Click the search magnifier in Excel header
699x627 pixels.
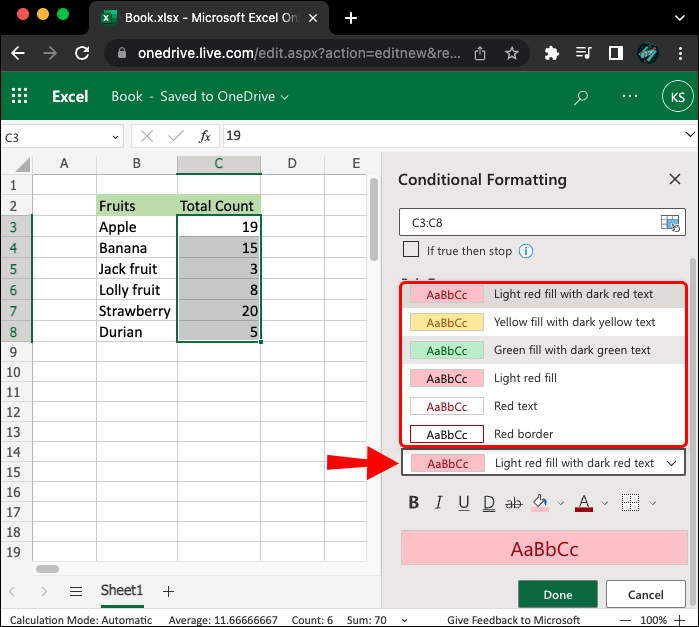581,97
